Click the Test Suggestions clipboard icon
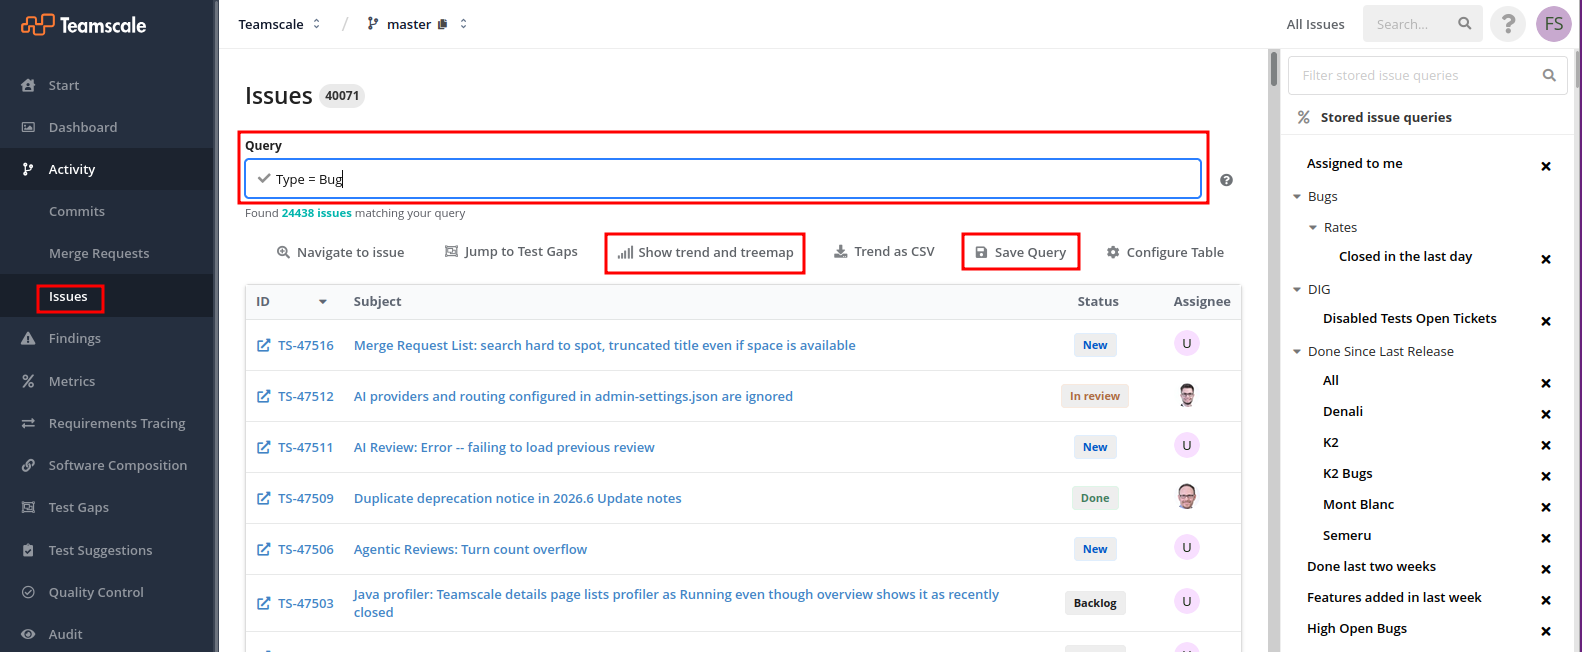Image resolution: width=1582 pixels, height=652 pixels. tap(28, 550)
